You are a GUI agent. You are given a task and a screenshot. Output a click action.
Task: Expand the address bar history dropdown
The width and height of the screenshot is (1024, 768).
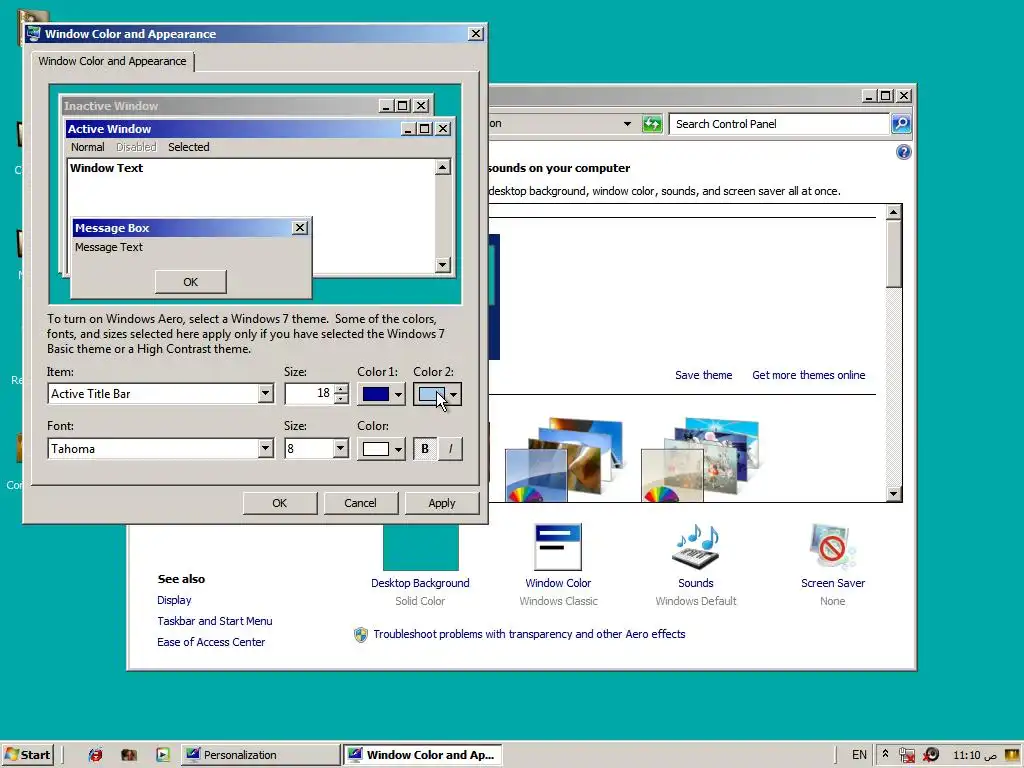coord(627,123)
